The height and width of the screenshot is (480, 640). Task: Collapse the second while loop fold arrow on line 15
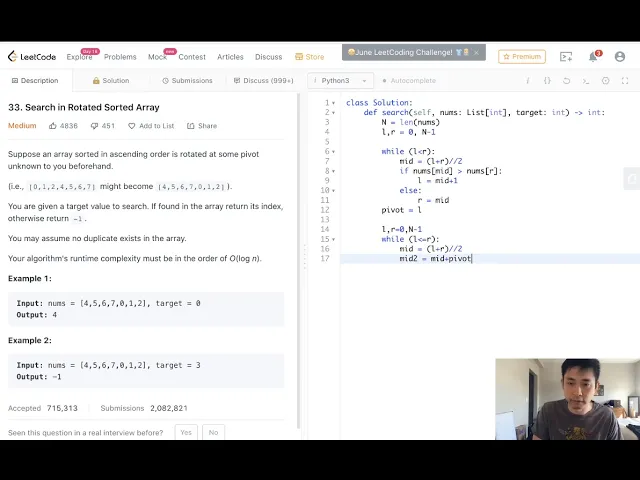[333, 240]
